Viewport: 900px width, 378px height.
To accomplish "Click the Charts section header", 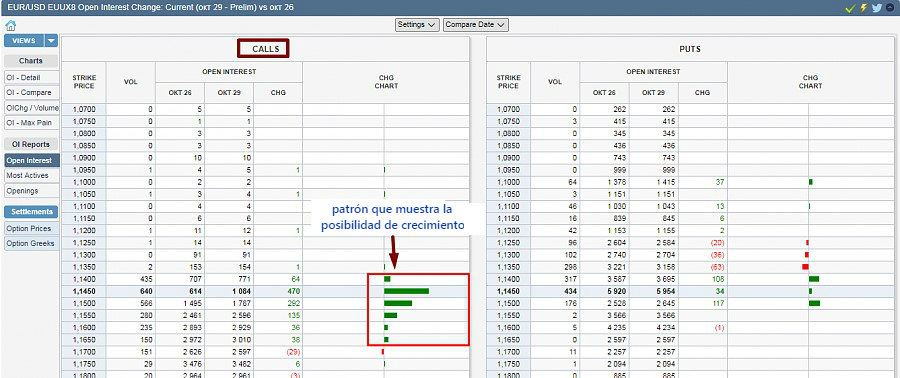I will point(31,61).
